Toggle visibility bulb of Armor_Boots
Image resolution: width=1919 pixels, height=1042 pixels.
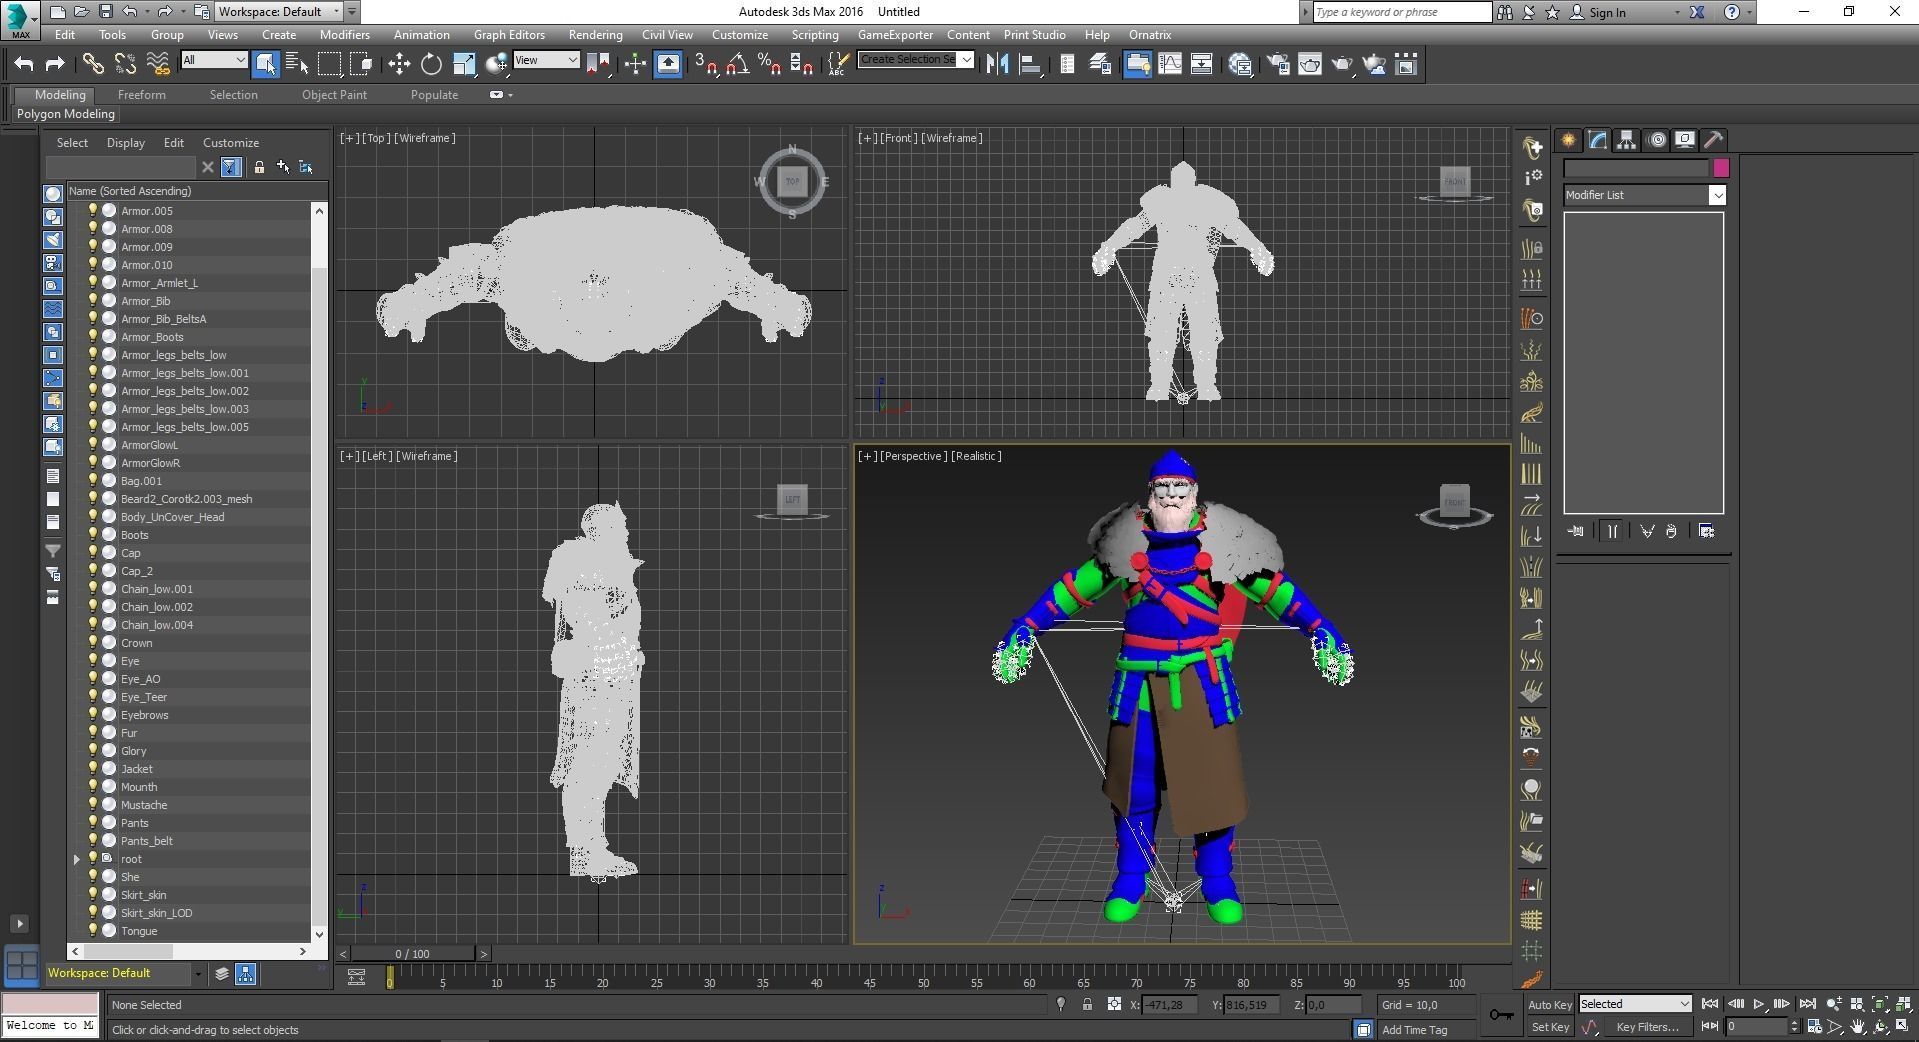tap(93, 337)
